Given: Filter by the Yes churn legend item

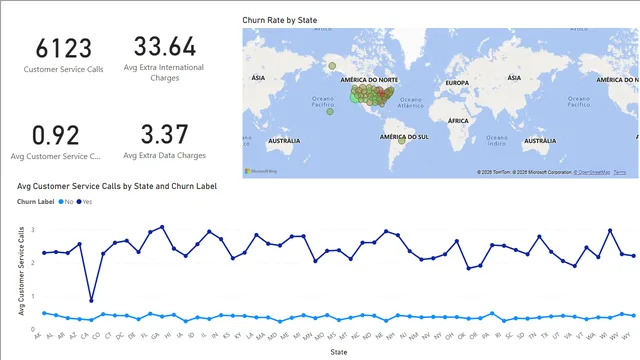Looking at the screenshot, I should [84, 202].
